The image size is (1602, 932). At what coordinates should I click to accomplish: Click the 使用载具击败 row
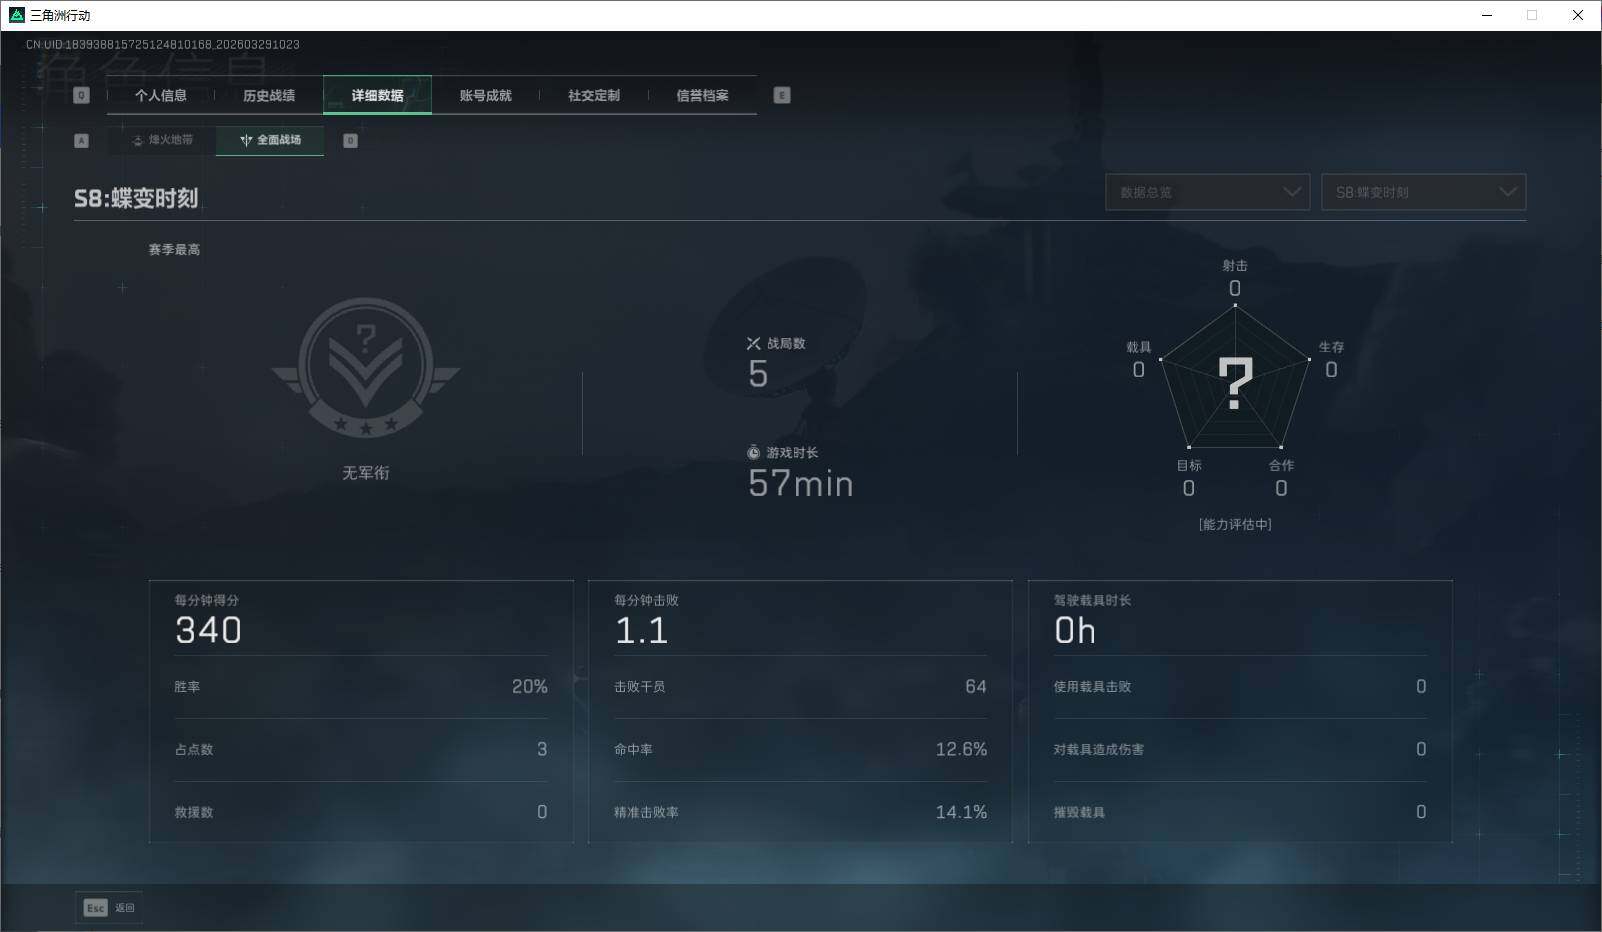click(x=1240, y=687)
